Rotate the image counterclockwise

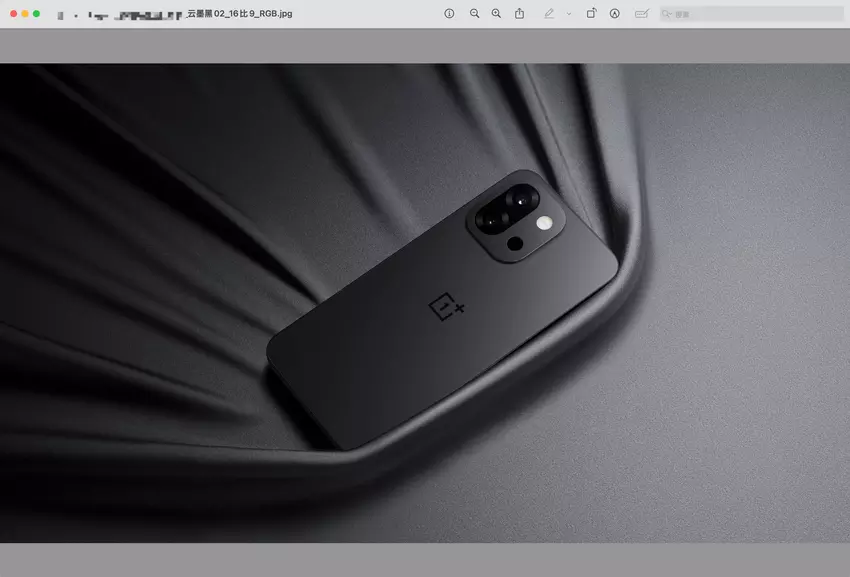[590, 13]
